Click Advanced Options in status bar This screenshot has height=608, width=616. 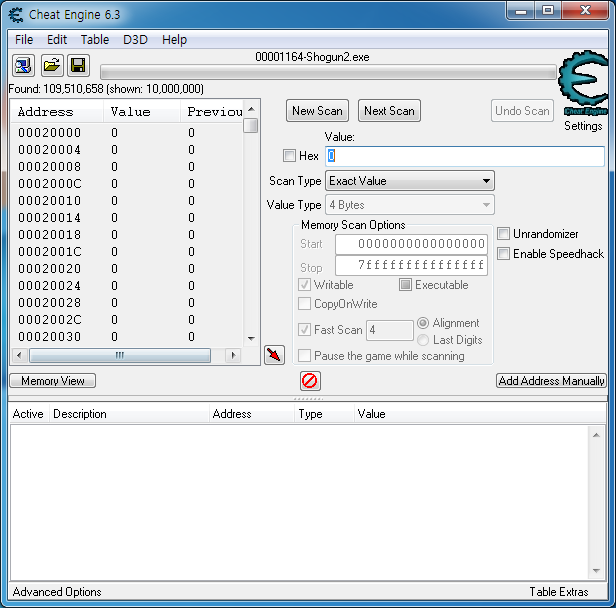[x=57, y=592]
